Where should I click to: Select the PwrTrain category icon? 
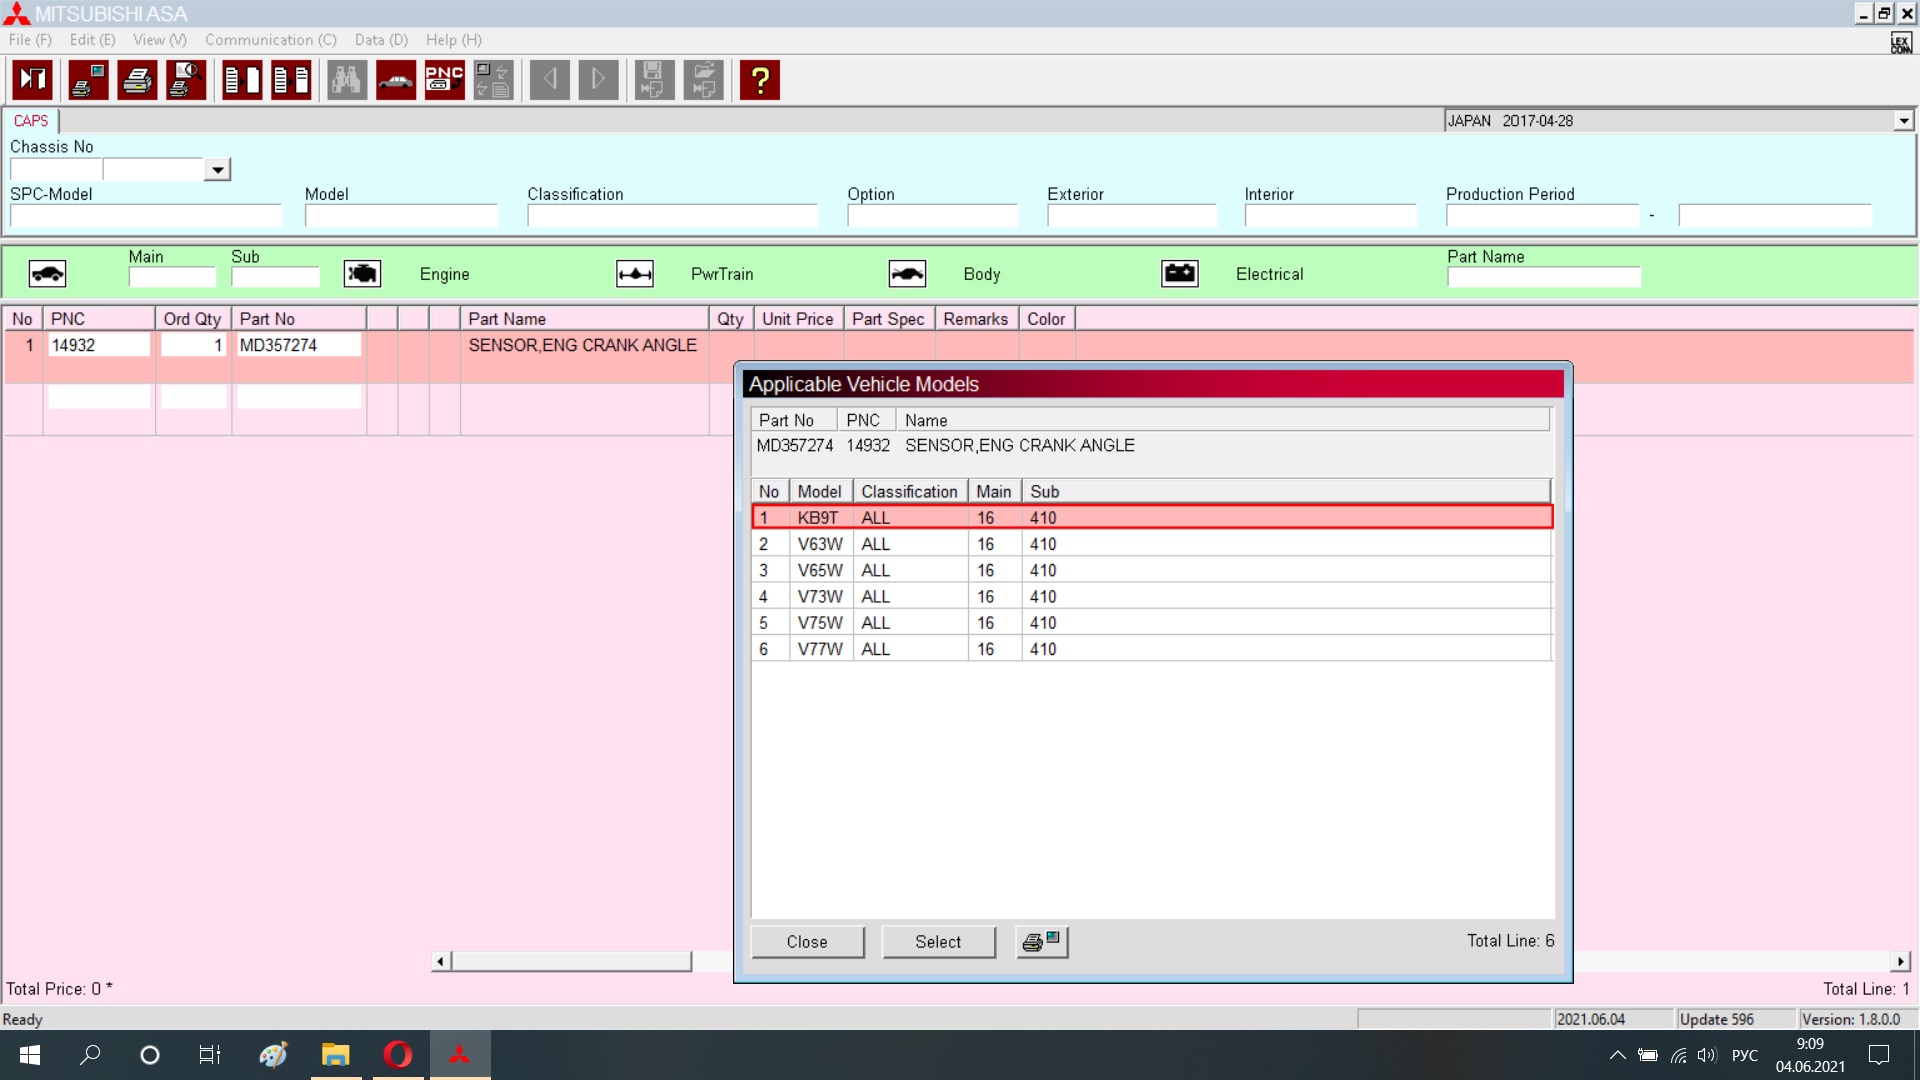[x=635, y=274]
